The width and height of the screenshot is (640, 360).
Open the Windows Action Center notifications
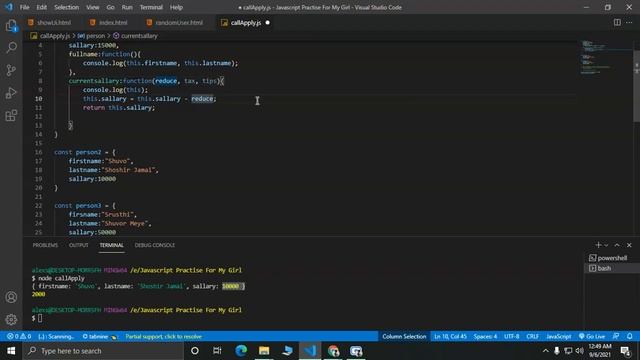click(625, 351)
